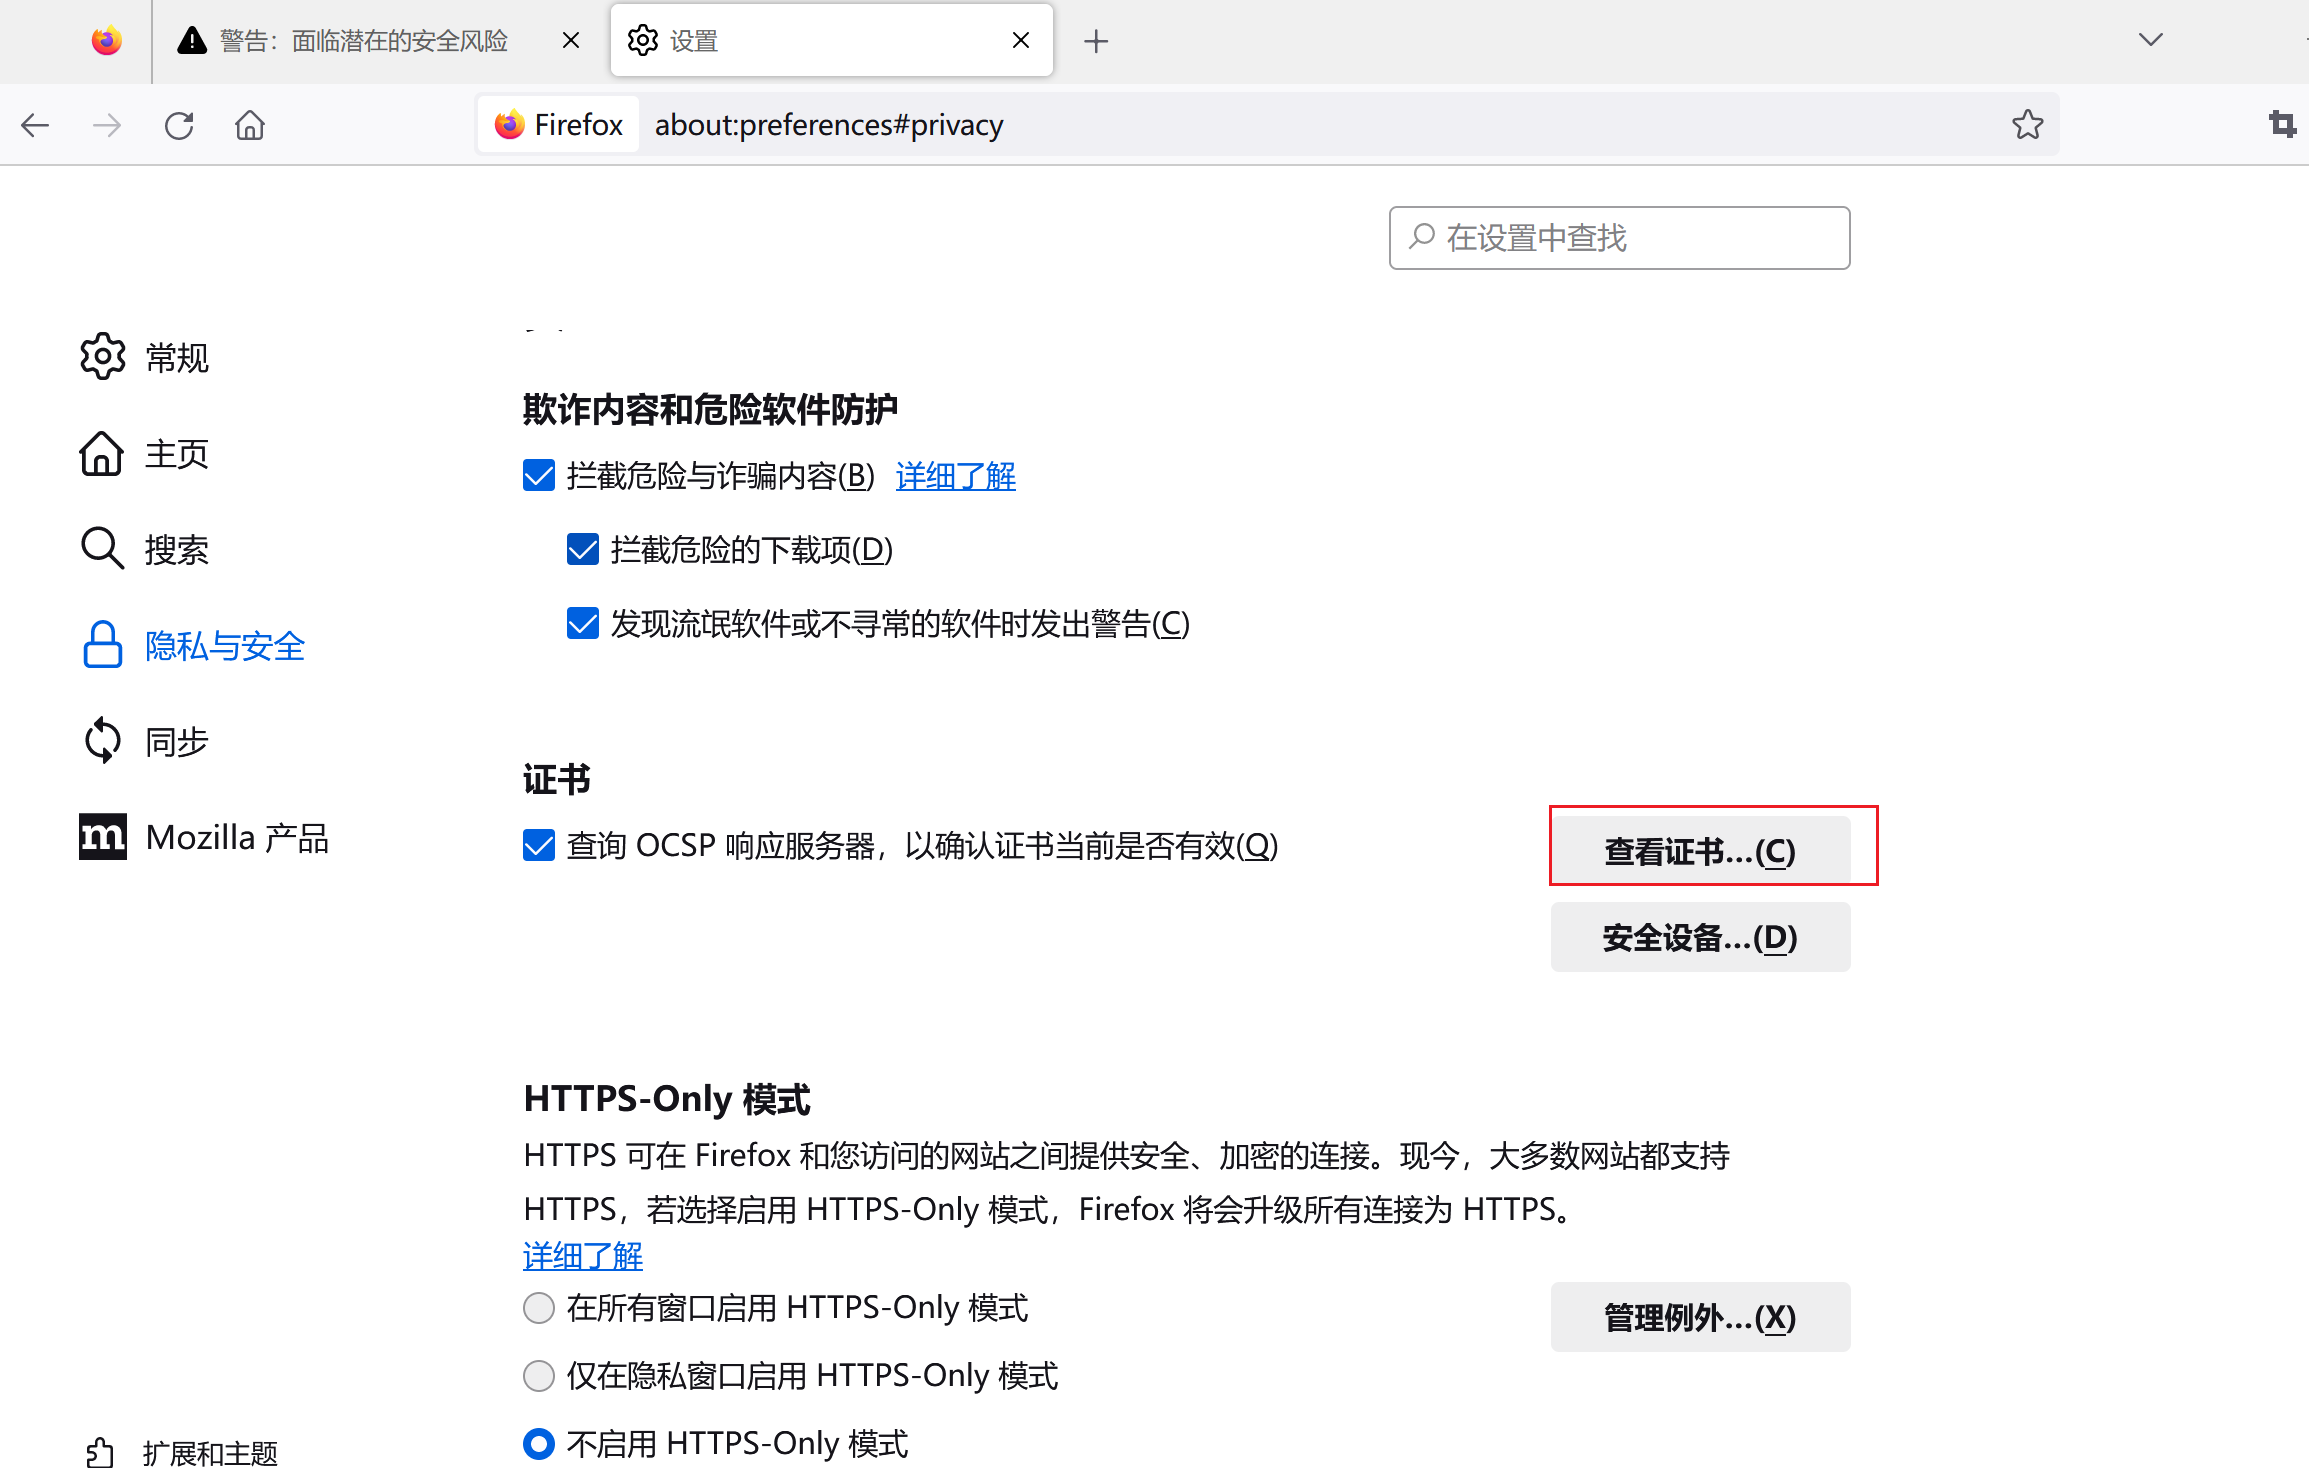Click the screenshot crop icon

tap(2281, 125)
